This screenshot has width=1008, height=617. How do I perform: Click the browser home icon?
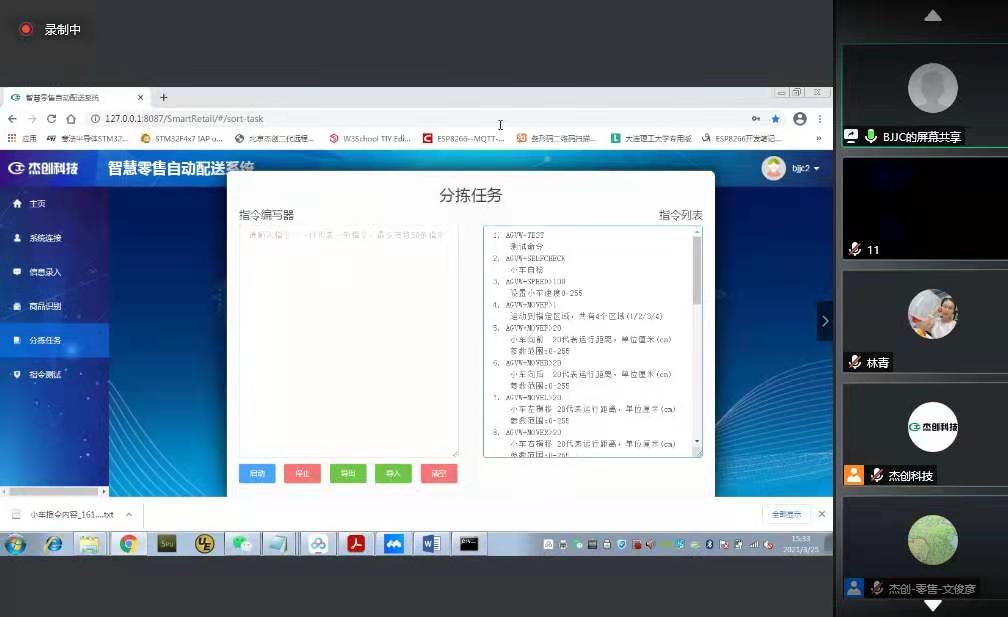click(x=70, y=118)
